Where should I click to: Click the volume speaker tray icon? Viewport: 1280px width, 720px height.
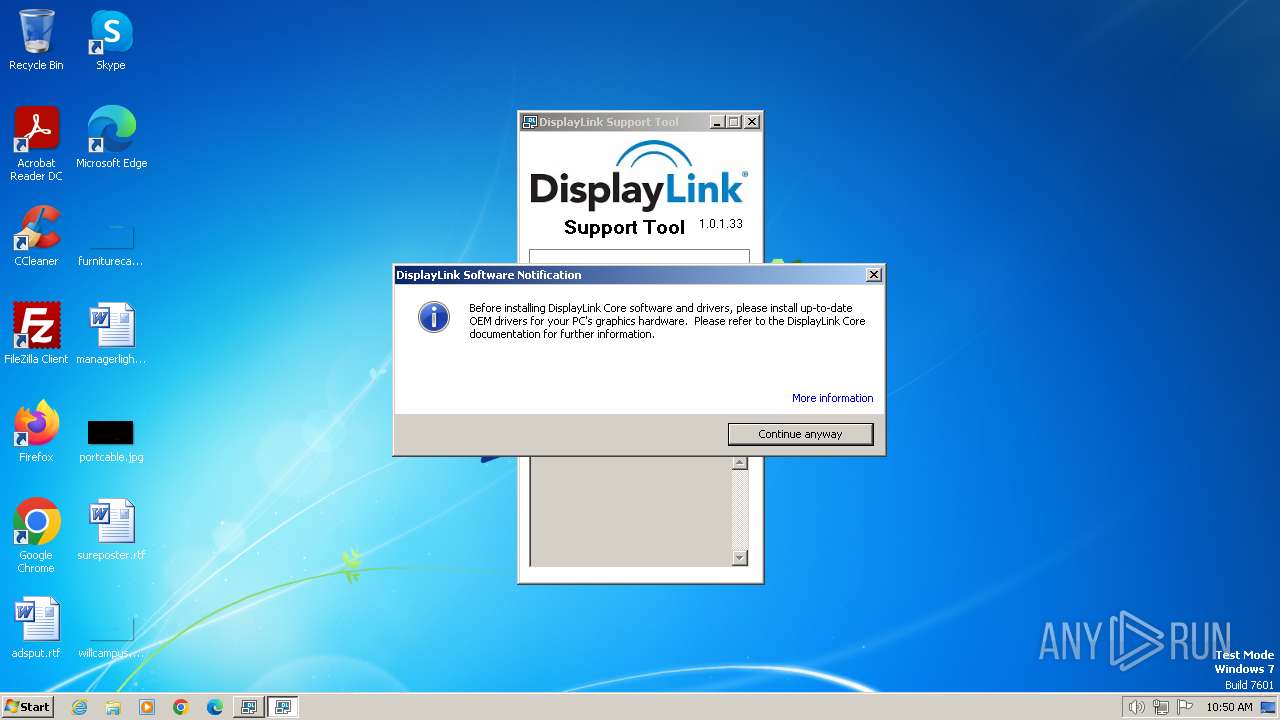pyautogui.click(x=1136, y=707)
